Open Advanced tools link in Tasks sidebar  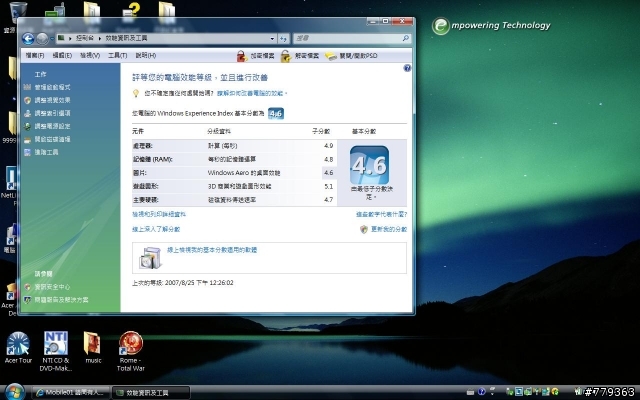[46, 153]
